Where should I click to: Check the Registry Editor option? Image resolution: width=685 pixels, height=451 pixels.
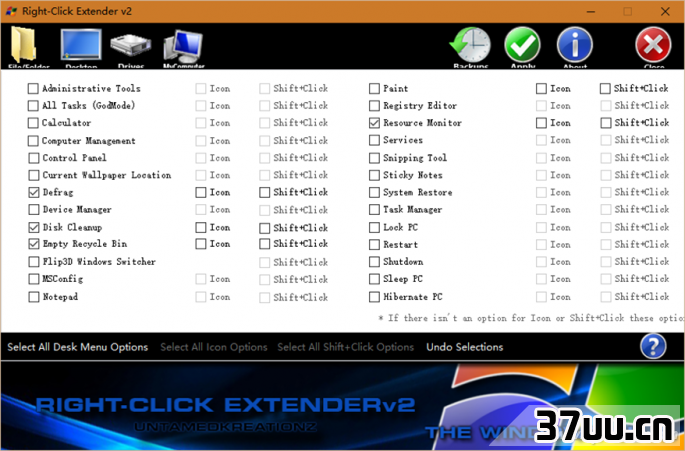(x=374, y=106)
